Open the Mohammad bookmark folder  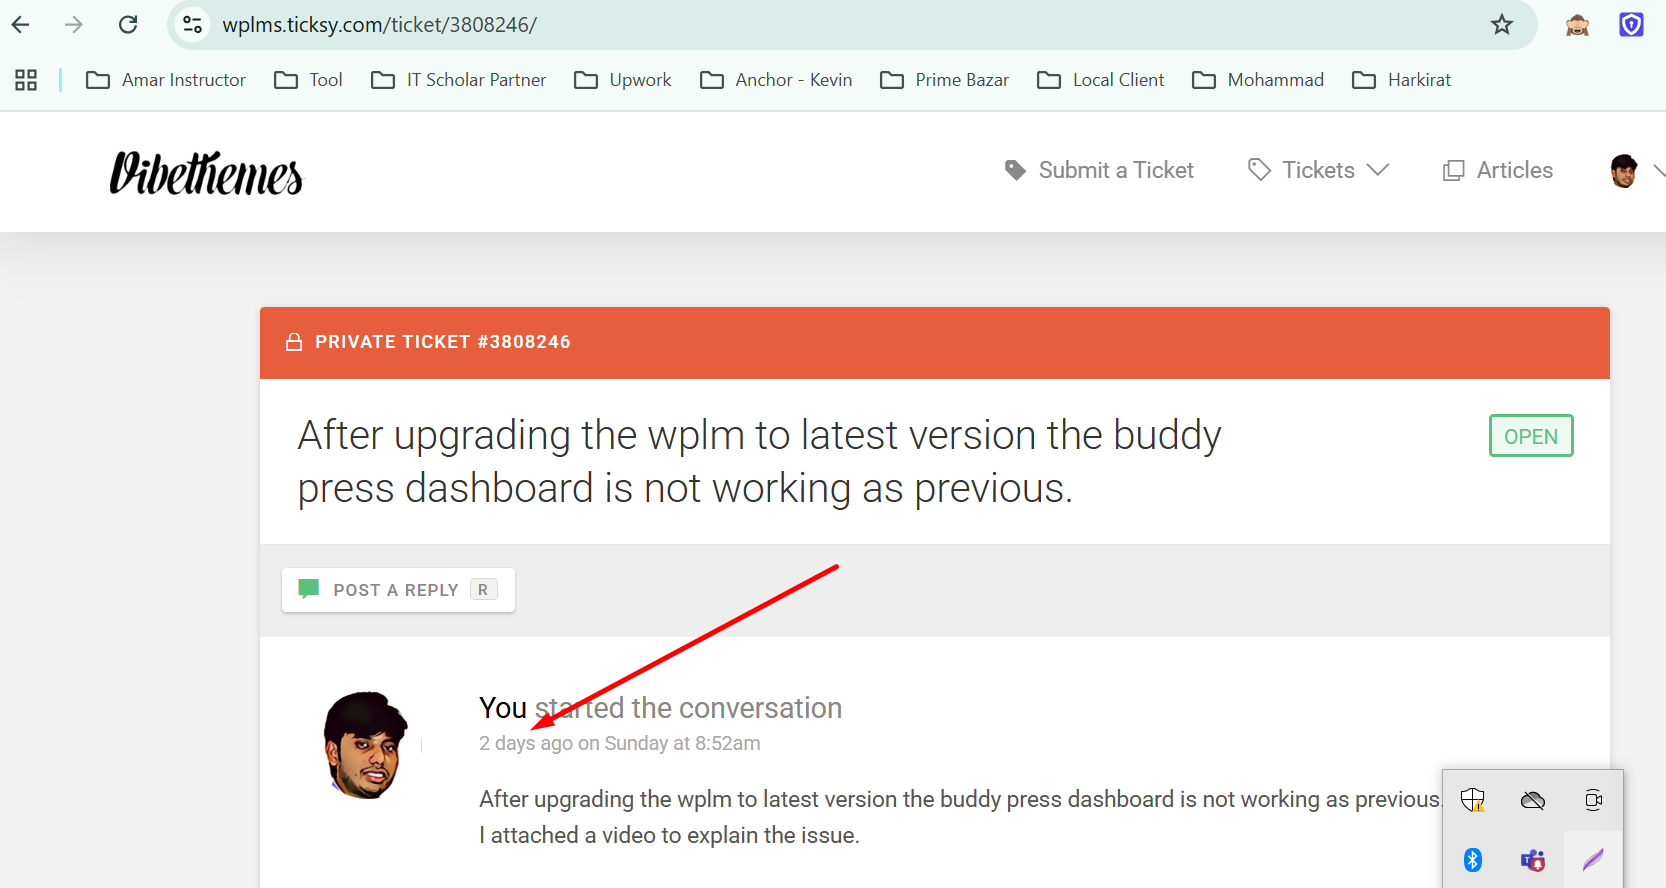(1257, 80)
